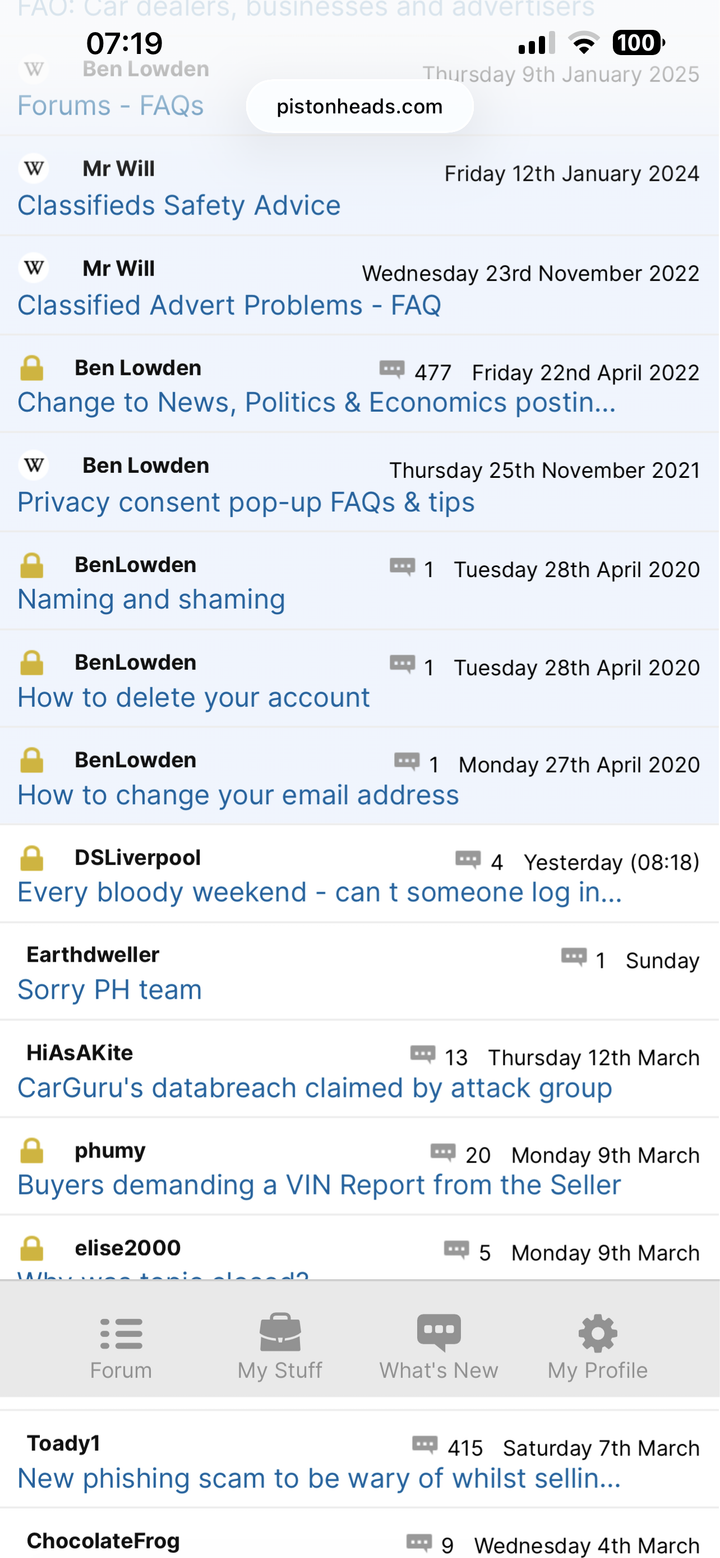
Task: Open Classifieds Safety Advice topic
Action: [x=179, y=206]
